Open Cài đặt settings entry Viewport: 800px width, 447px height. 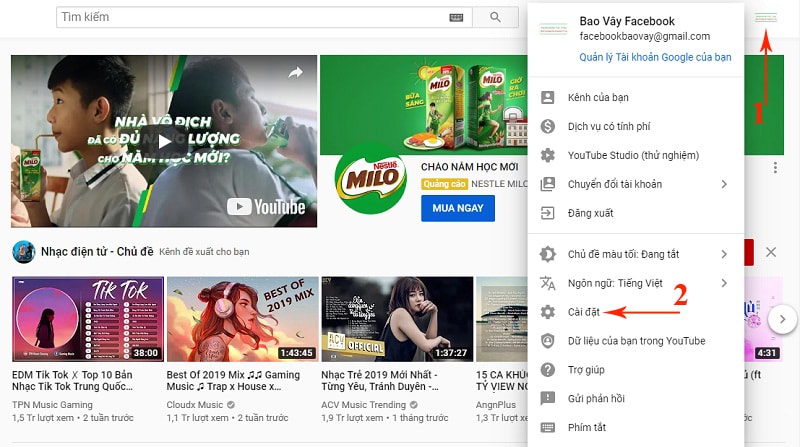coord(636,312)
